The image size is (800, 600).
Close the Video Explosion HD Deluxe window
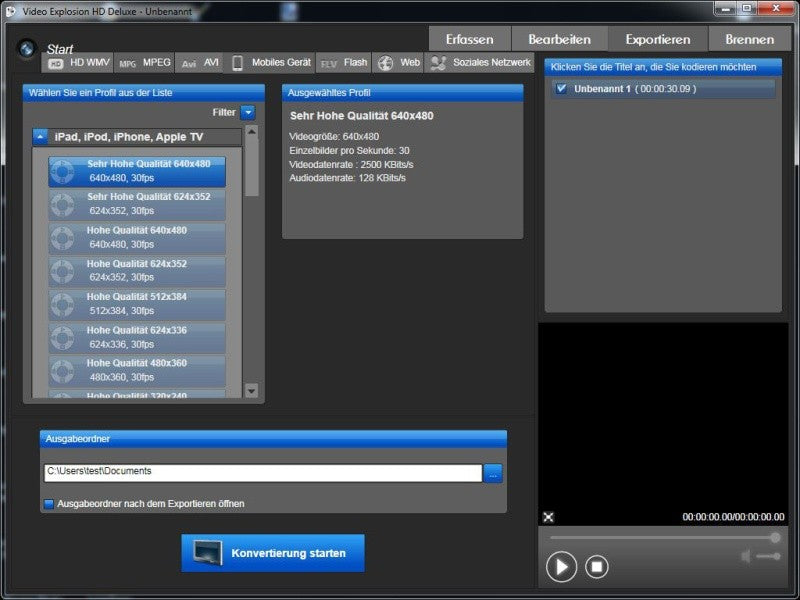point(776,9)
